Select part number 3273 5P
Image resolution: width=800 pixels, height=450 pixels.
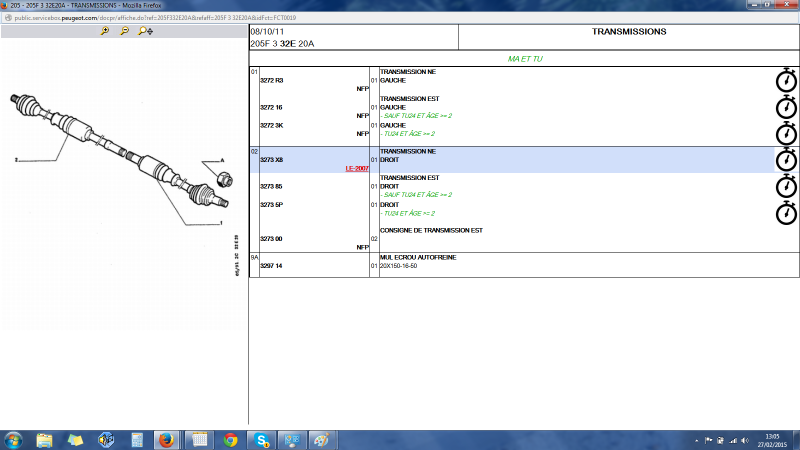(271, 205)
